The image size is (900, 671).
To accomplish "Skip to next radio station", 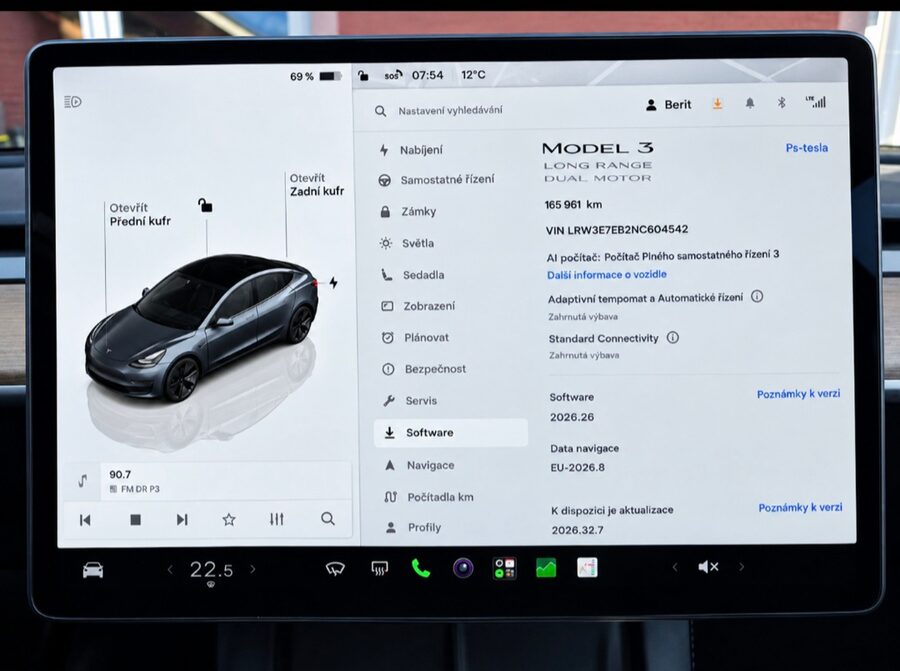I will pos(182,519).
